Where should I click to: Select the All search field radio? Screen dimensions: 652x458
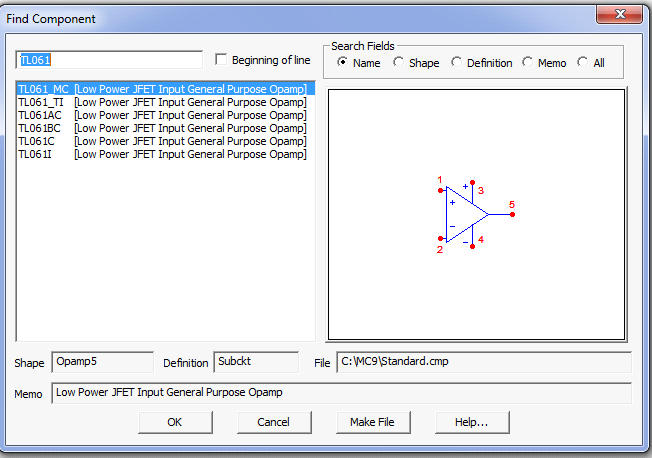point(583,62)
